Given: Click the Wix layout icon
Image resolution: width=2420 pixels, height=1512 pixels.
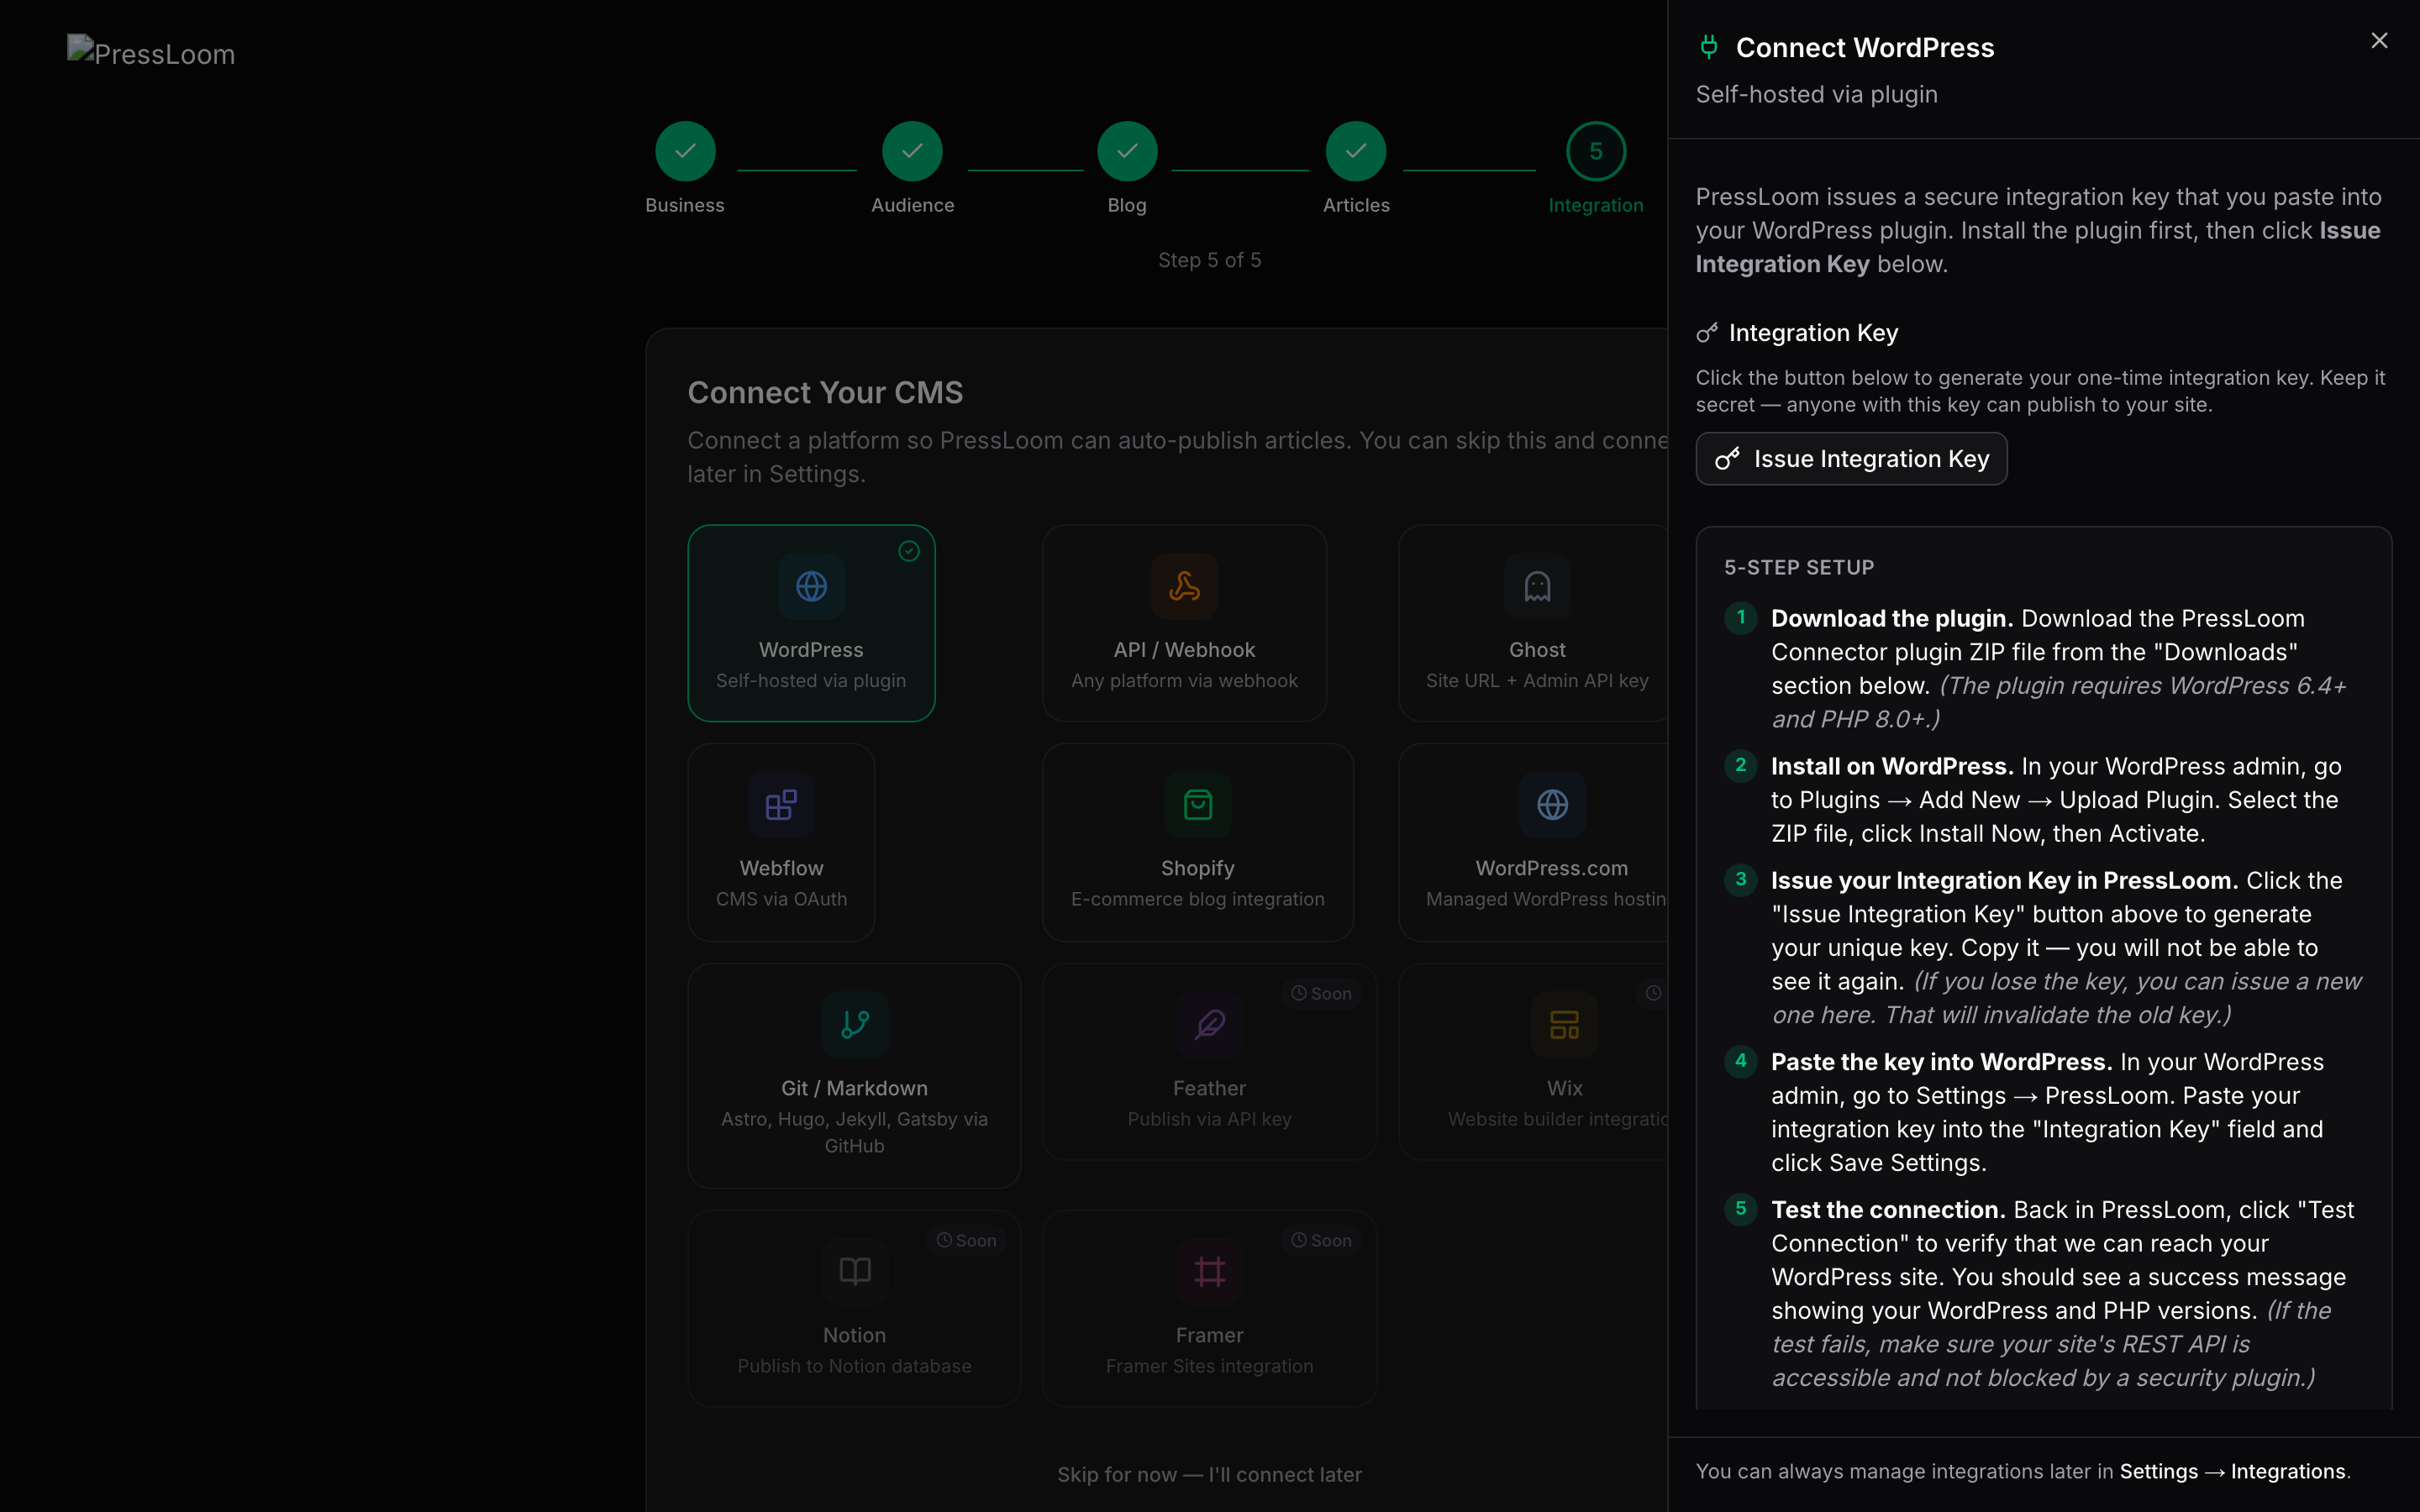Looking at the screenshot, I should click(1564, 1024).
